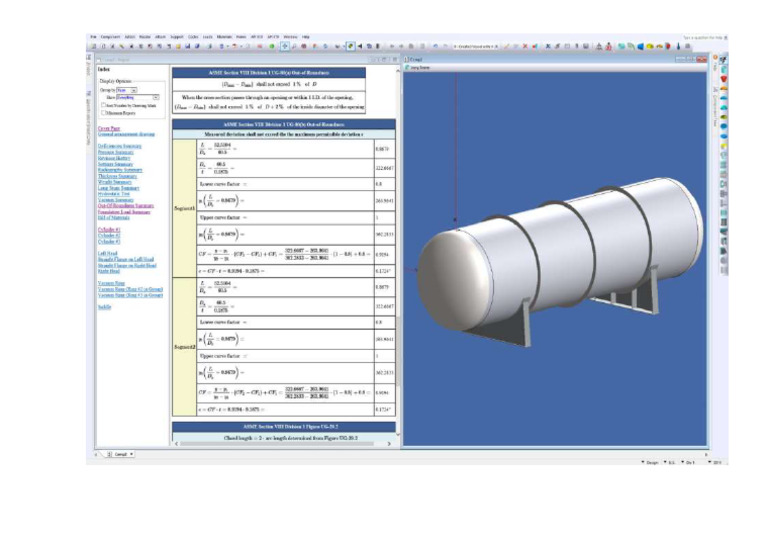
Task: Expand the Show dropdown list
Action: 138,98
